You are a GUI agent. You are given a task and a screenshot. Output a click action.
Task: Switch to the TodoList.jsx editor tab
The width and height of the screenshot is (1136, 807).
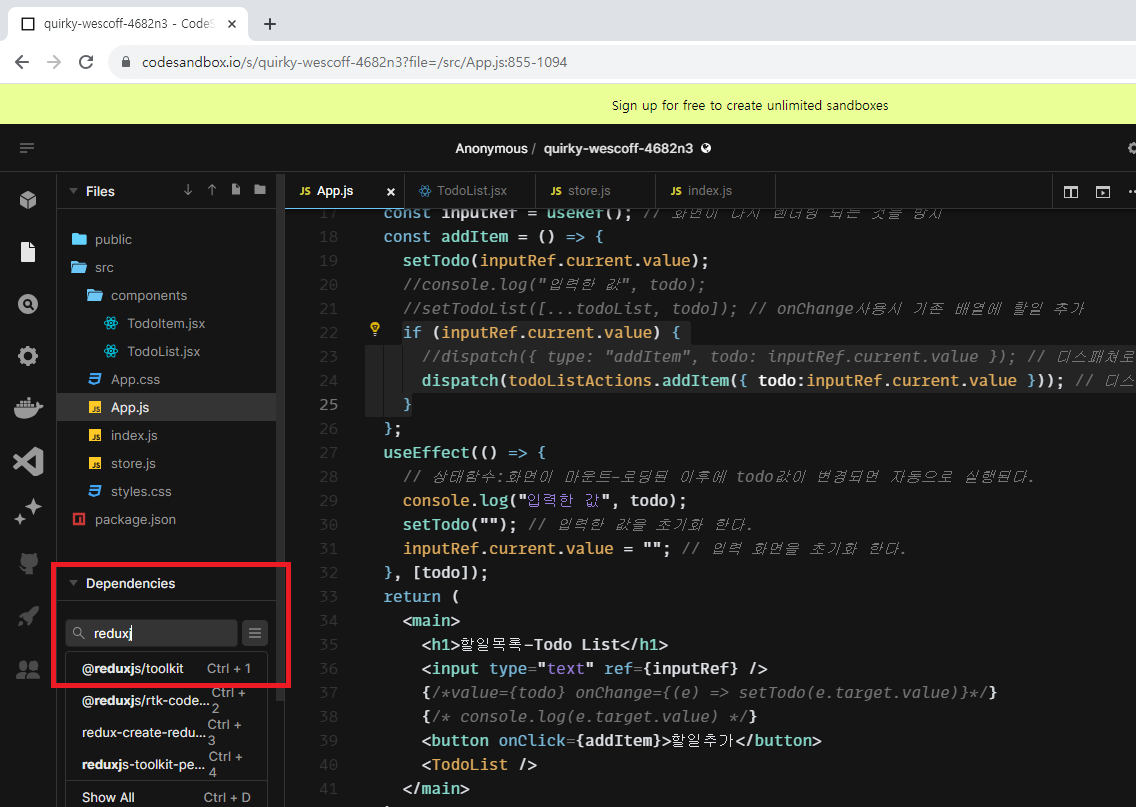click(469, 191)
